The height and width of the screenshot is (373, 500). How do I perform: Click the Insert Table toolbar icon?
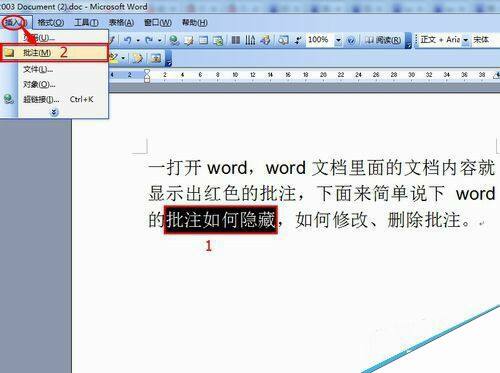pos(203,40)
